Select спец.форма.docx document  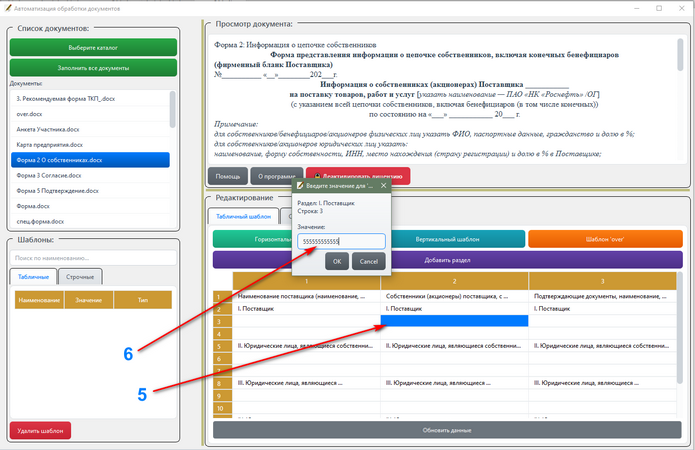coord(90,221)
